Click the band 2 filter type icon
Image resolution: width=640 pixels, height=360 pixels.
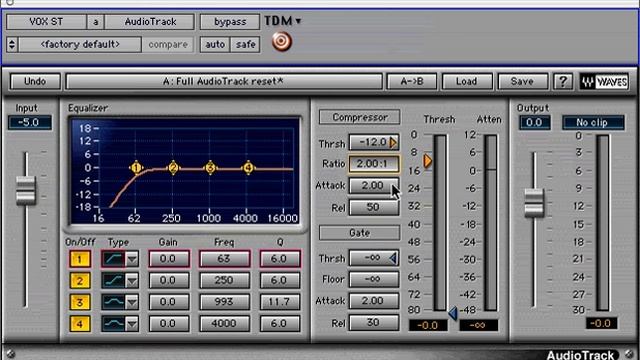coord(113,281)
